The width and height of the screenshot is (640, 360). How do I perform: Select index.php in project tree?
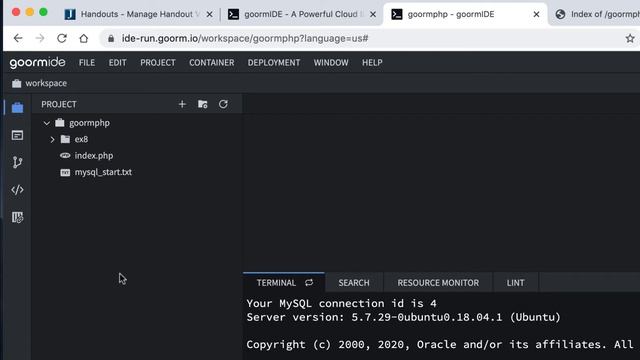[93, 156]
